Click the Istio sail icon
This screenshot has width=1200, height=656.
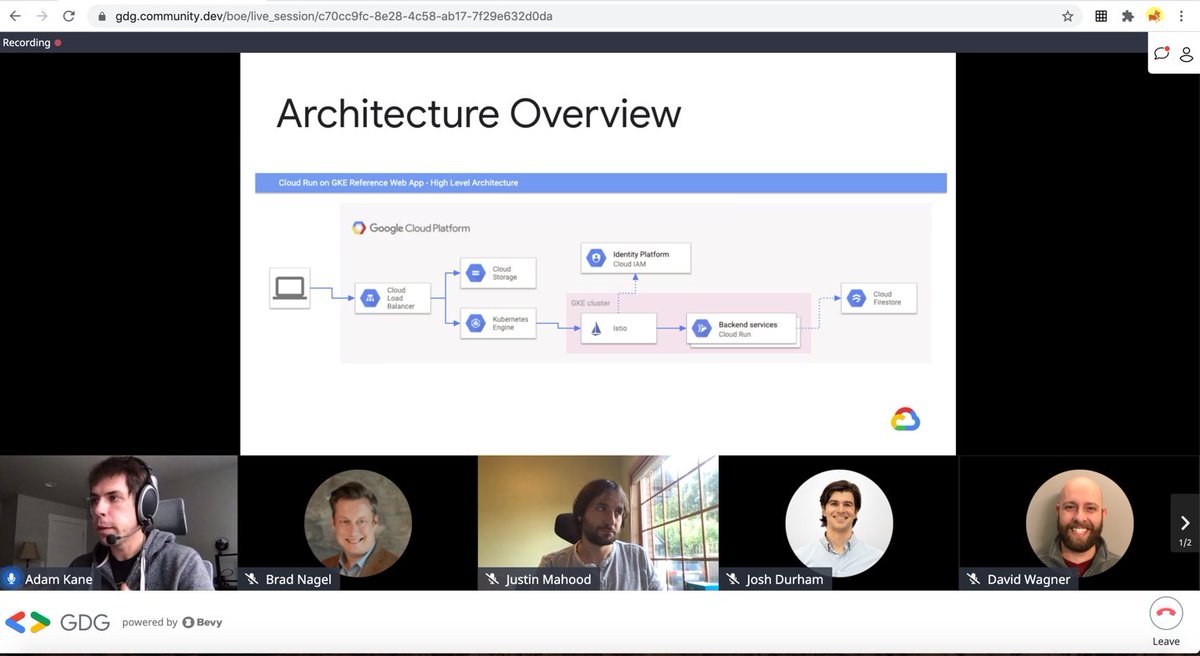coord(595,328)
